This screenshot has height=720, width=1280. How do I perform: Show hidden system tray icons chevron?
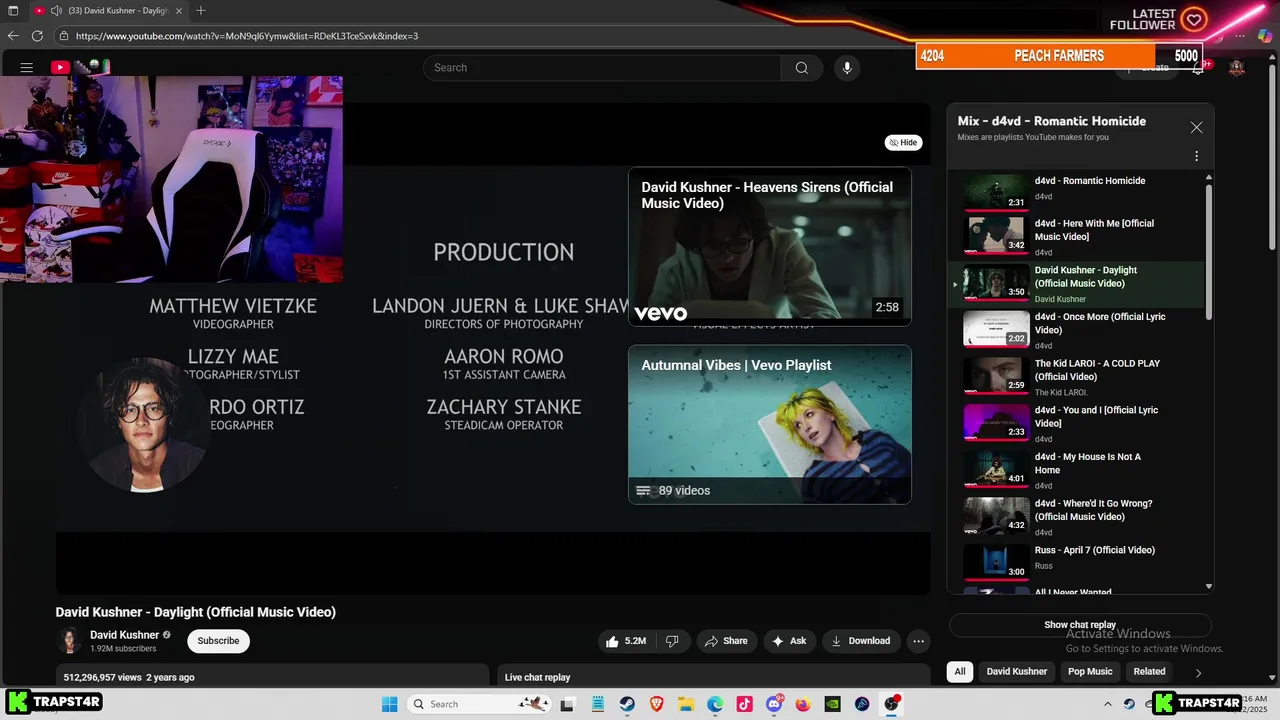click(1107, 704)
